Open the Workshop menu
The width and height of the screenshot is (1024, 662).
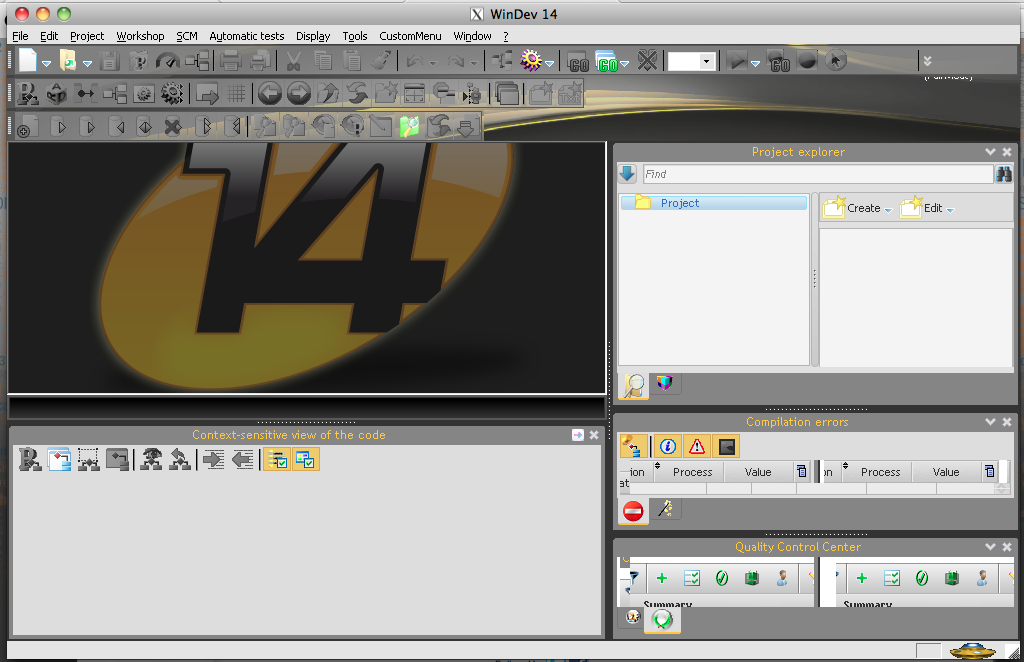140,36
